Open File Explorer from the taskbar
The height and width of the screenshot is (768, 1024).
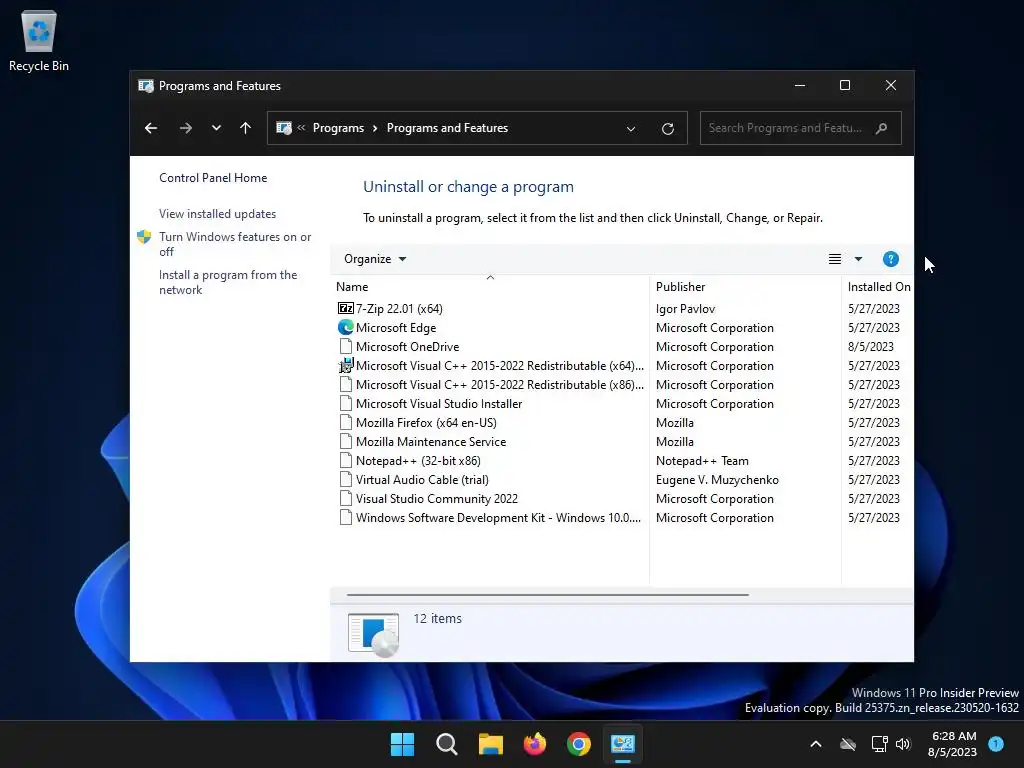(490, 744)
